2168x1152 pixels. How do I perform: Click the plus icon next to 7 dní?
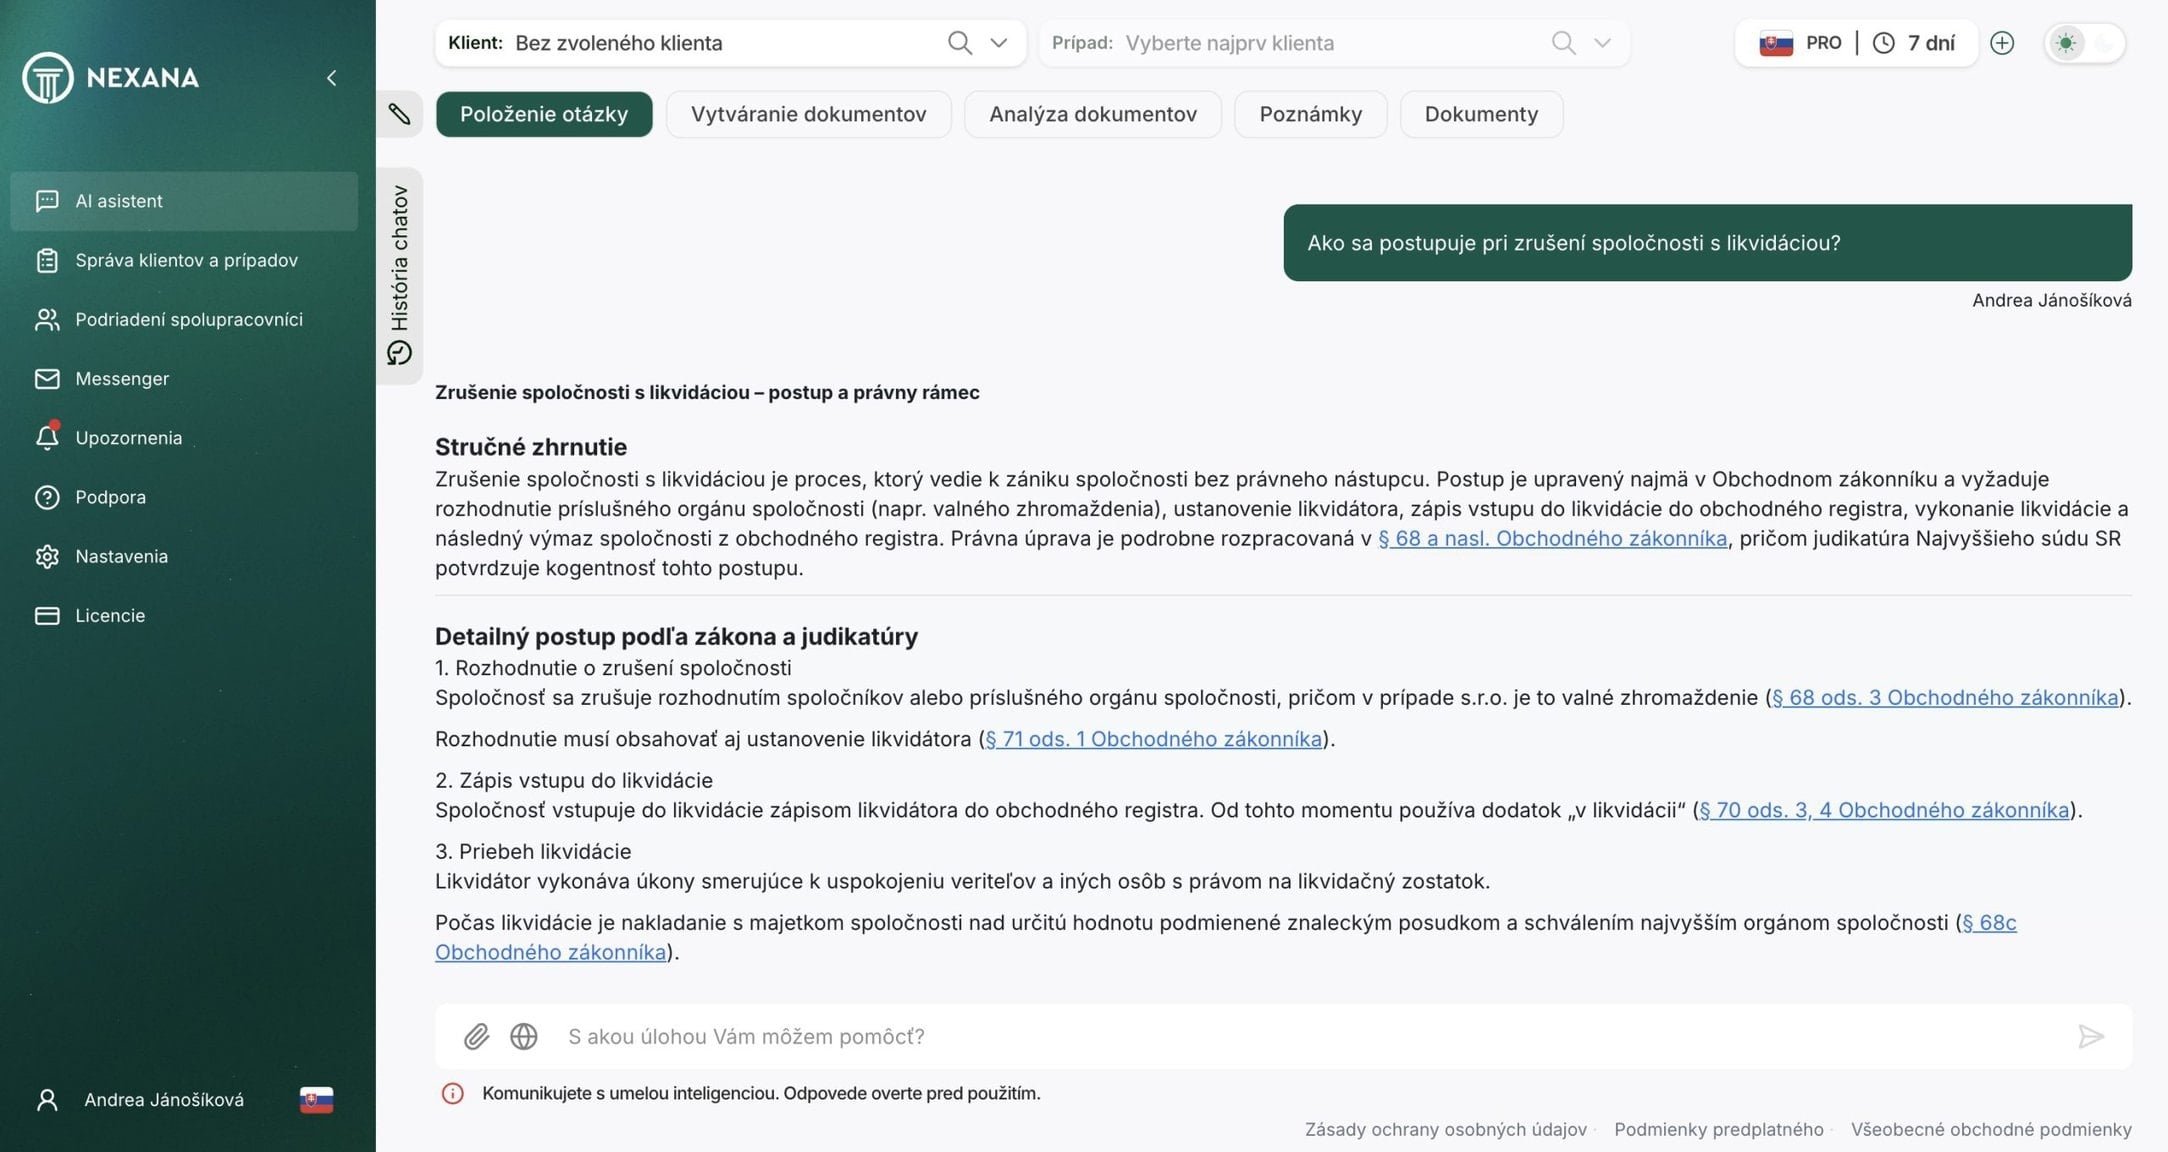pyautogui.click(x=2002, y=43)
